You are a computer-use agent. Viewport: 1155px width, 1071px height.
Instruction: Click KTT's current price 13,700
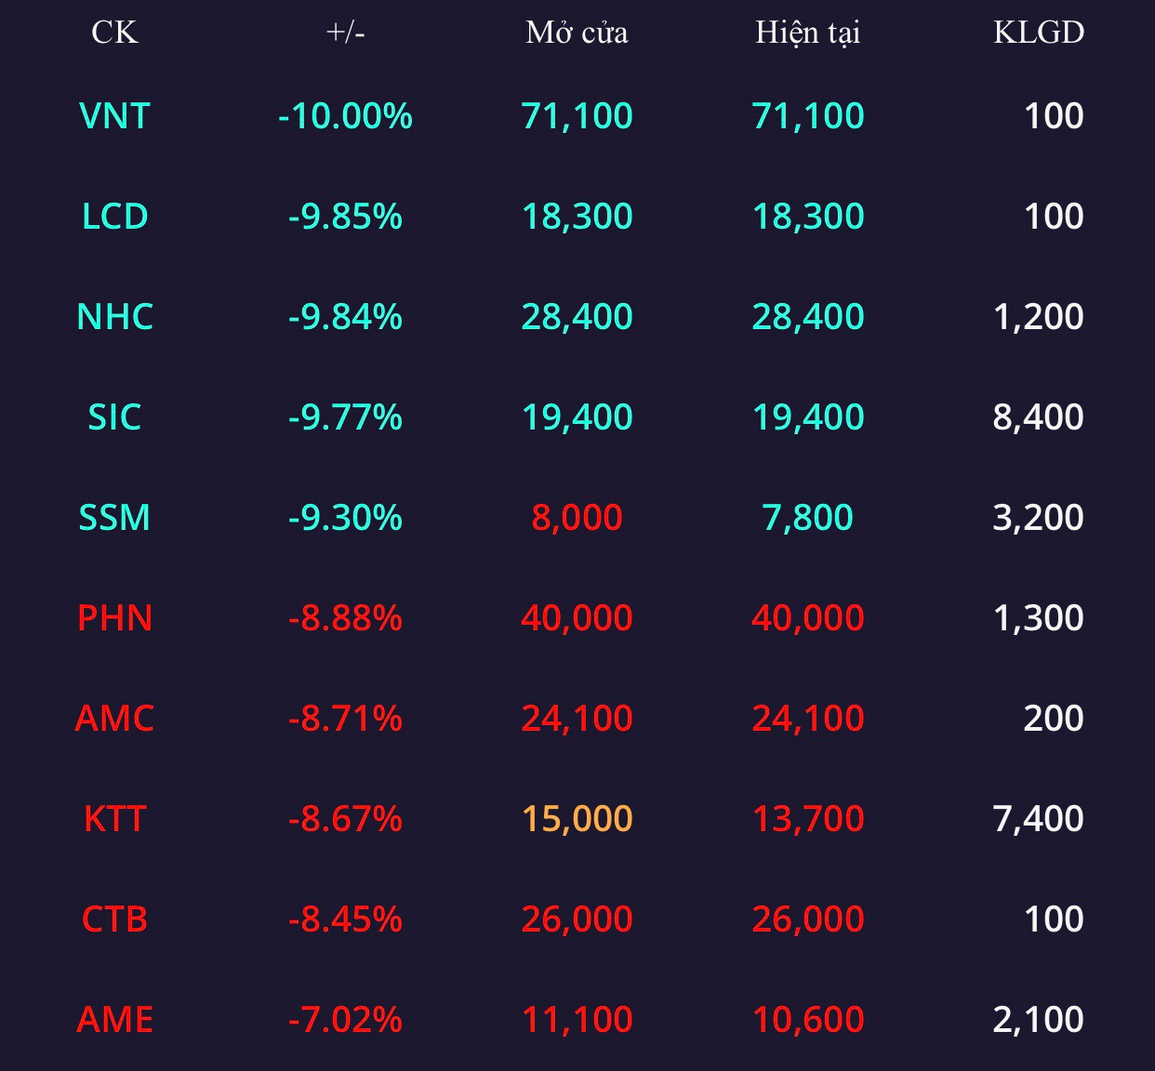(807, 819)
